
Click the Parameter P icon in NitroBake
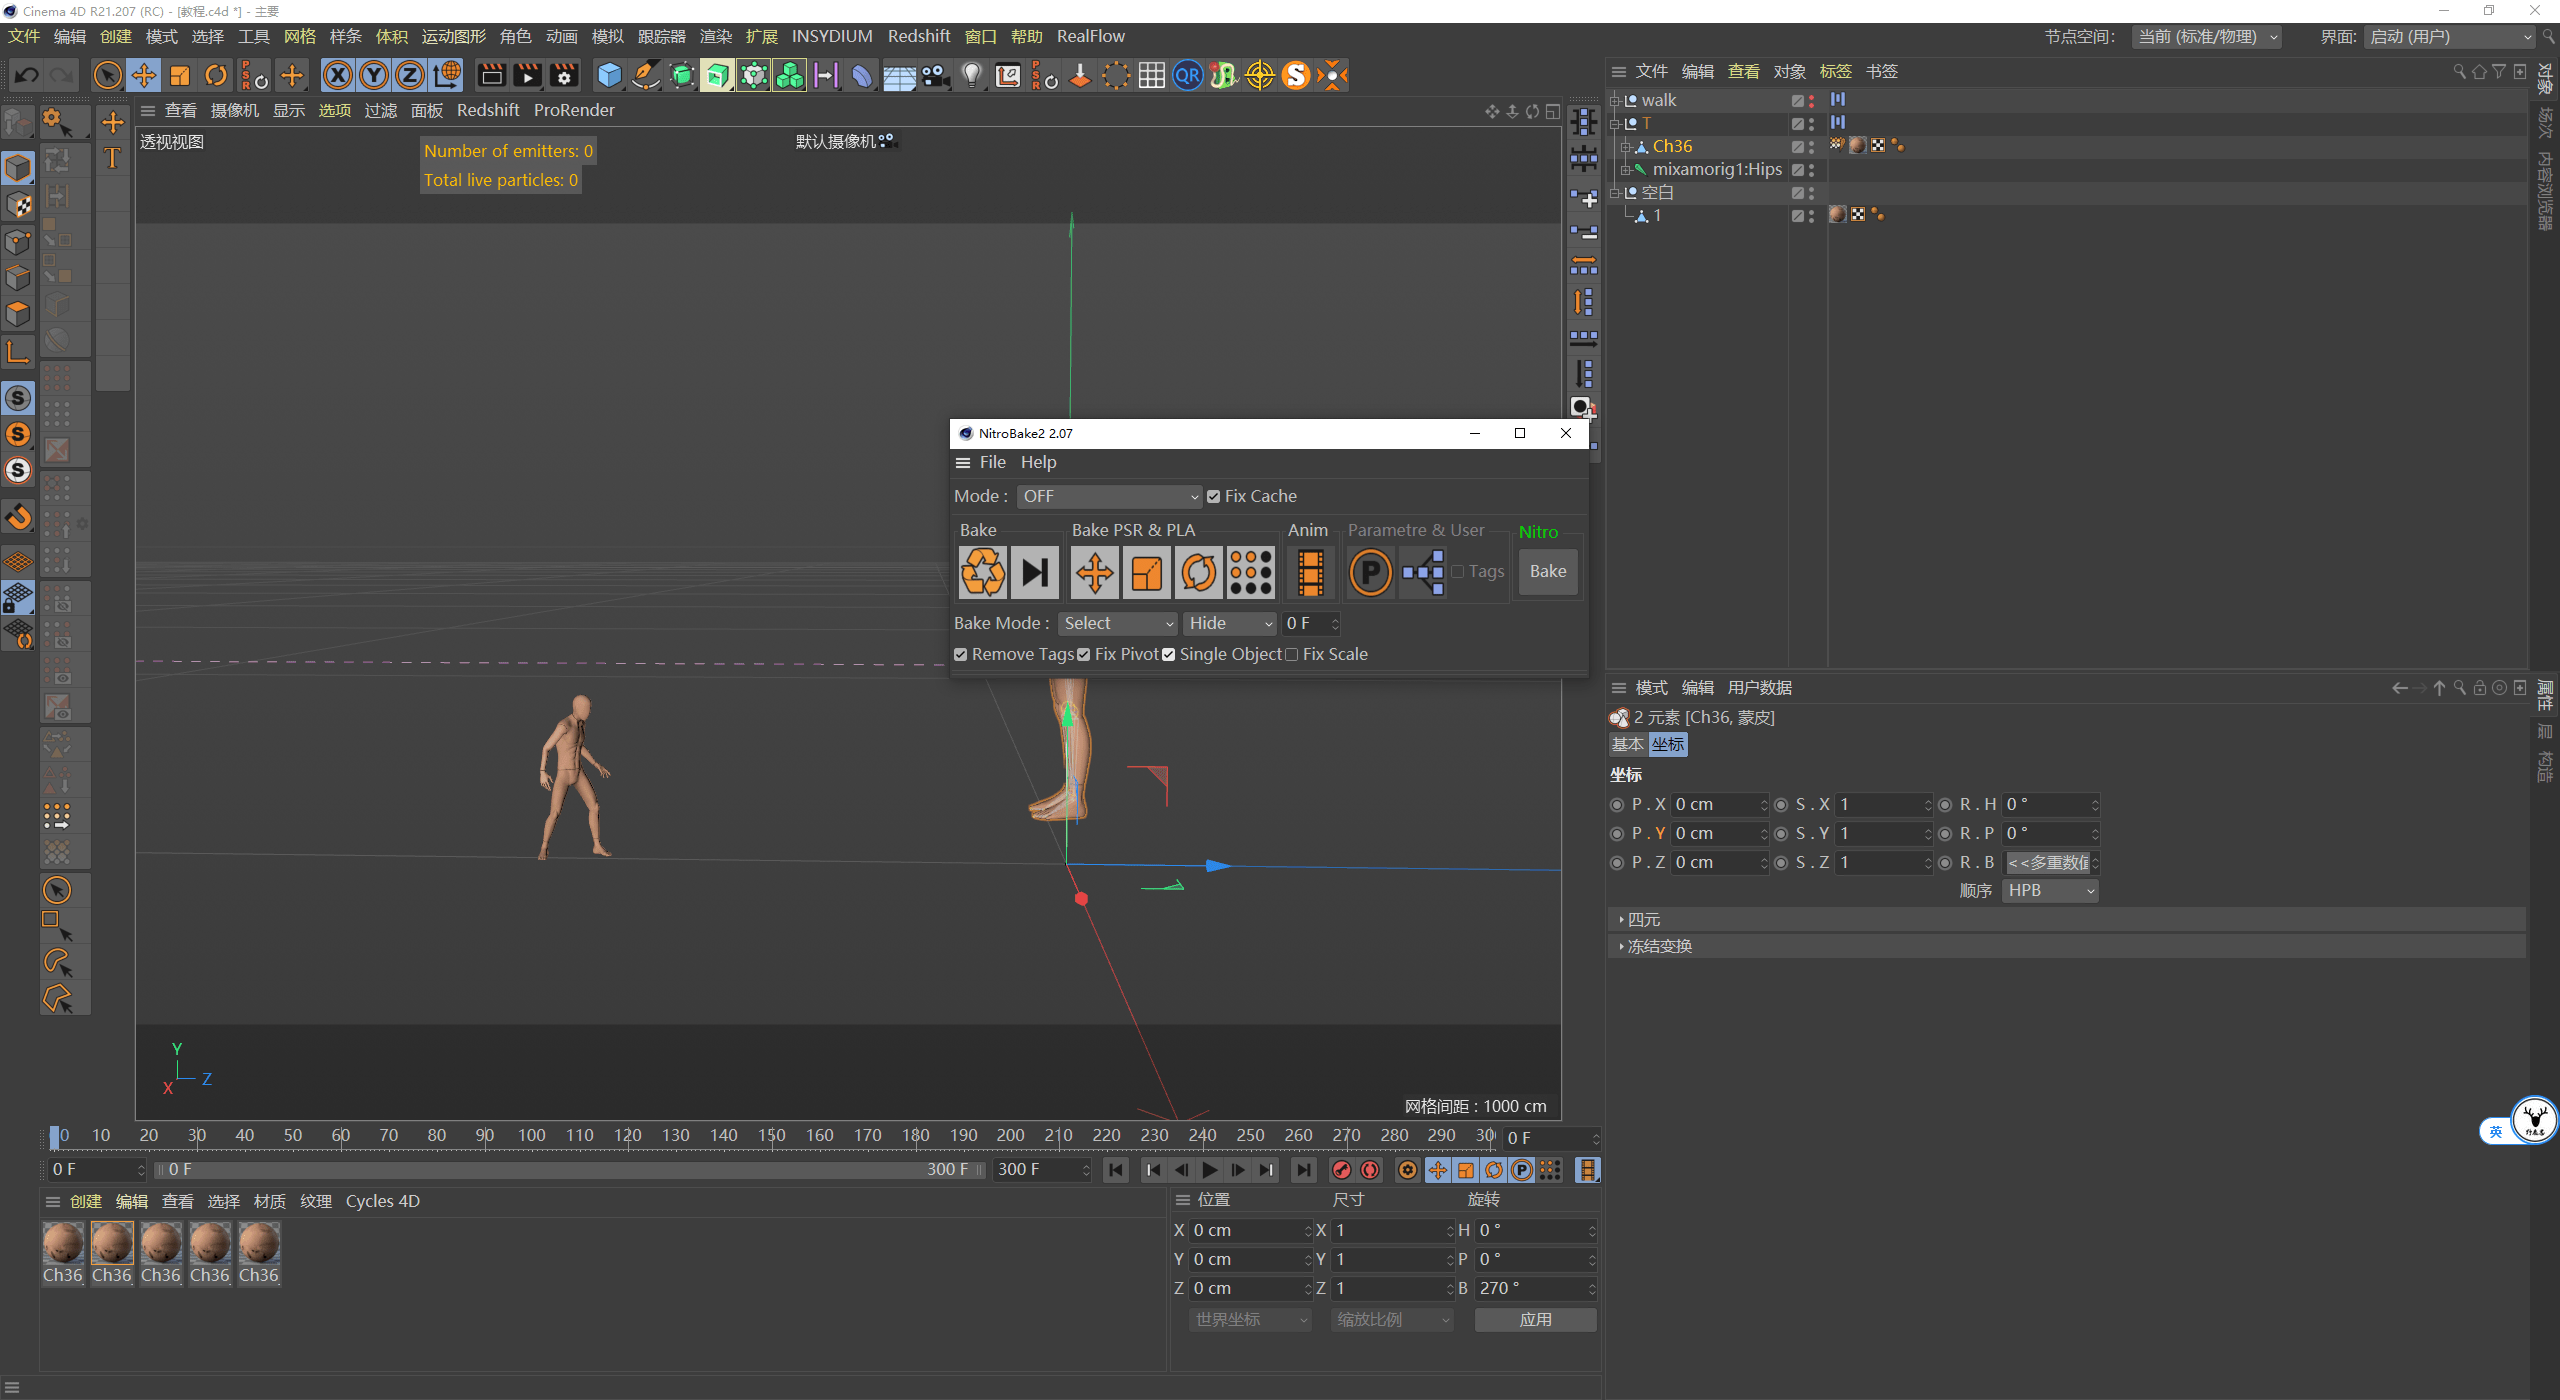1370,572
